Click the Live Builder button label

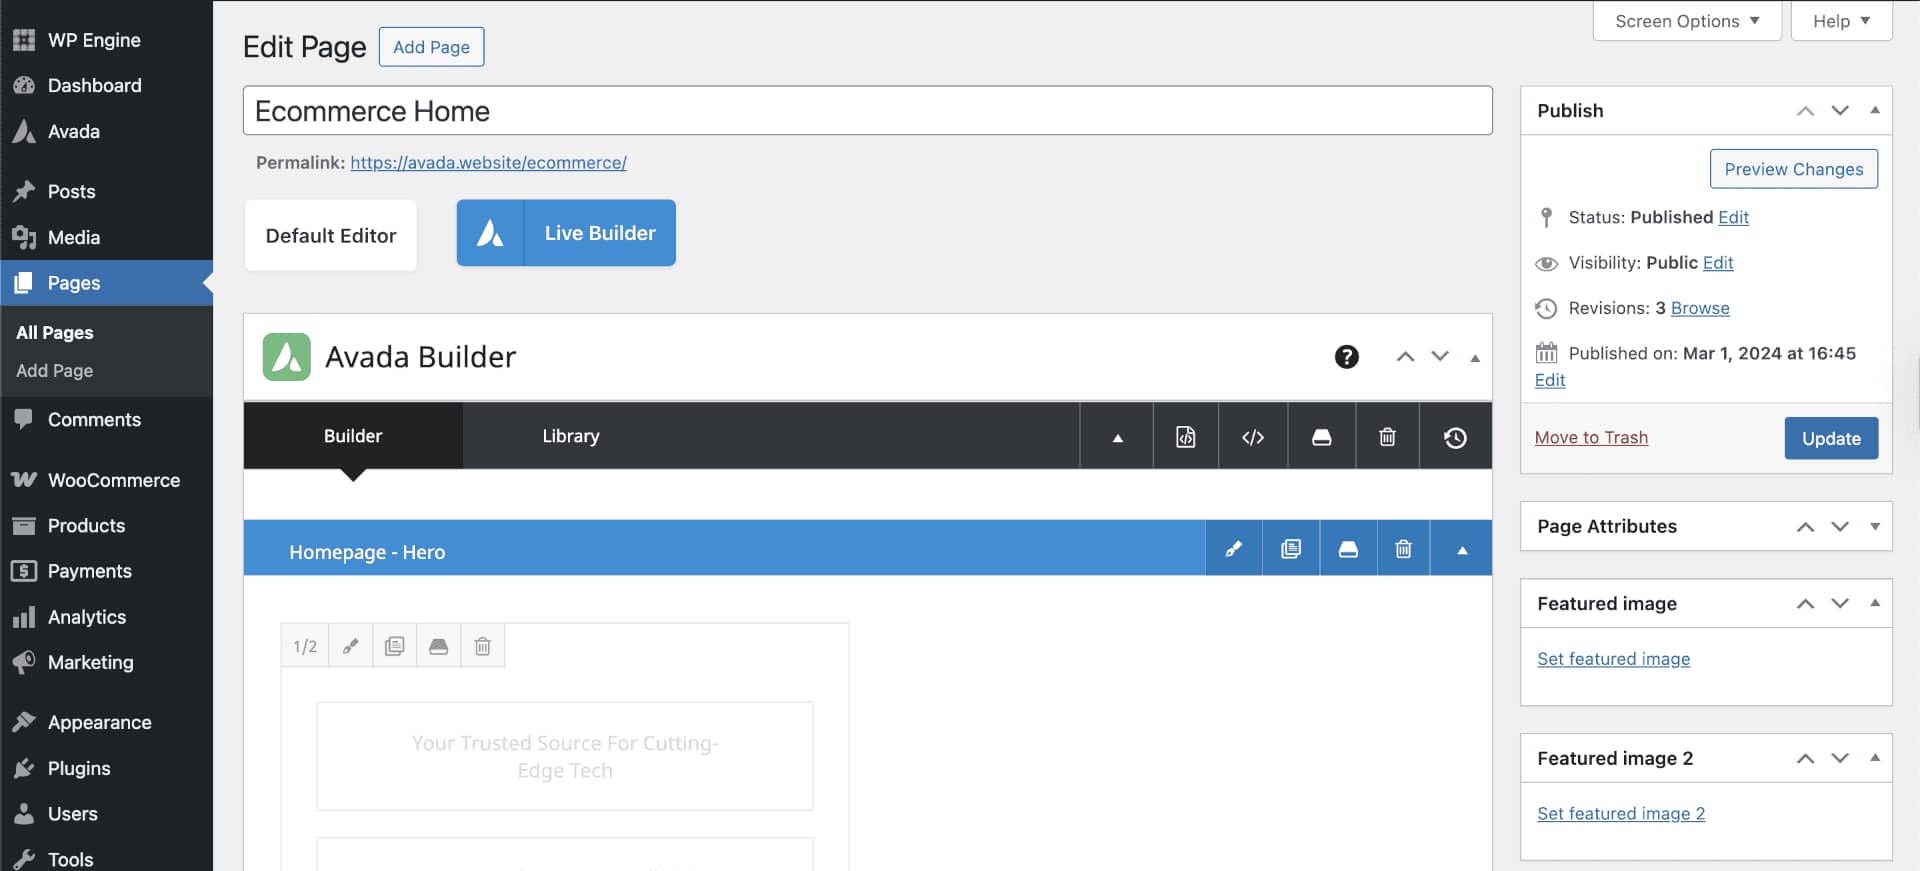[x=600, y=233]
